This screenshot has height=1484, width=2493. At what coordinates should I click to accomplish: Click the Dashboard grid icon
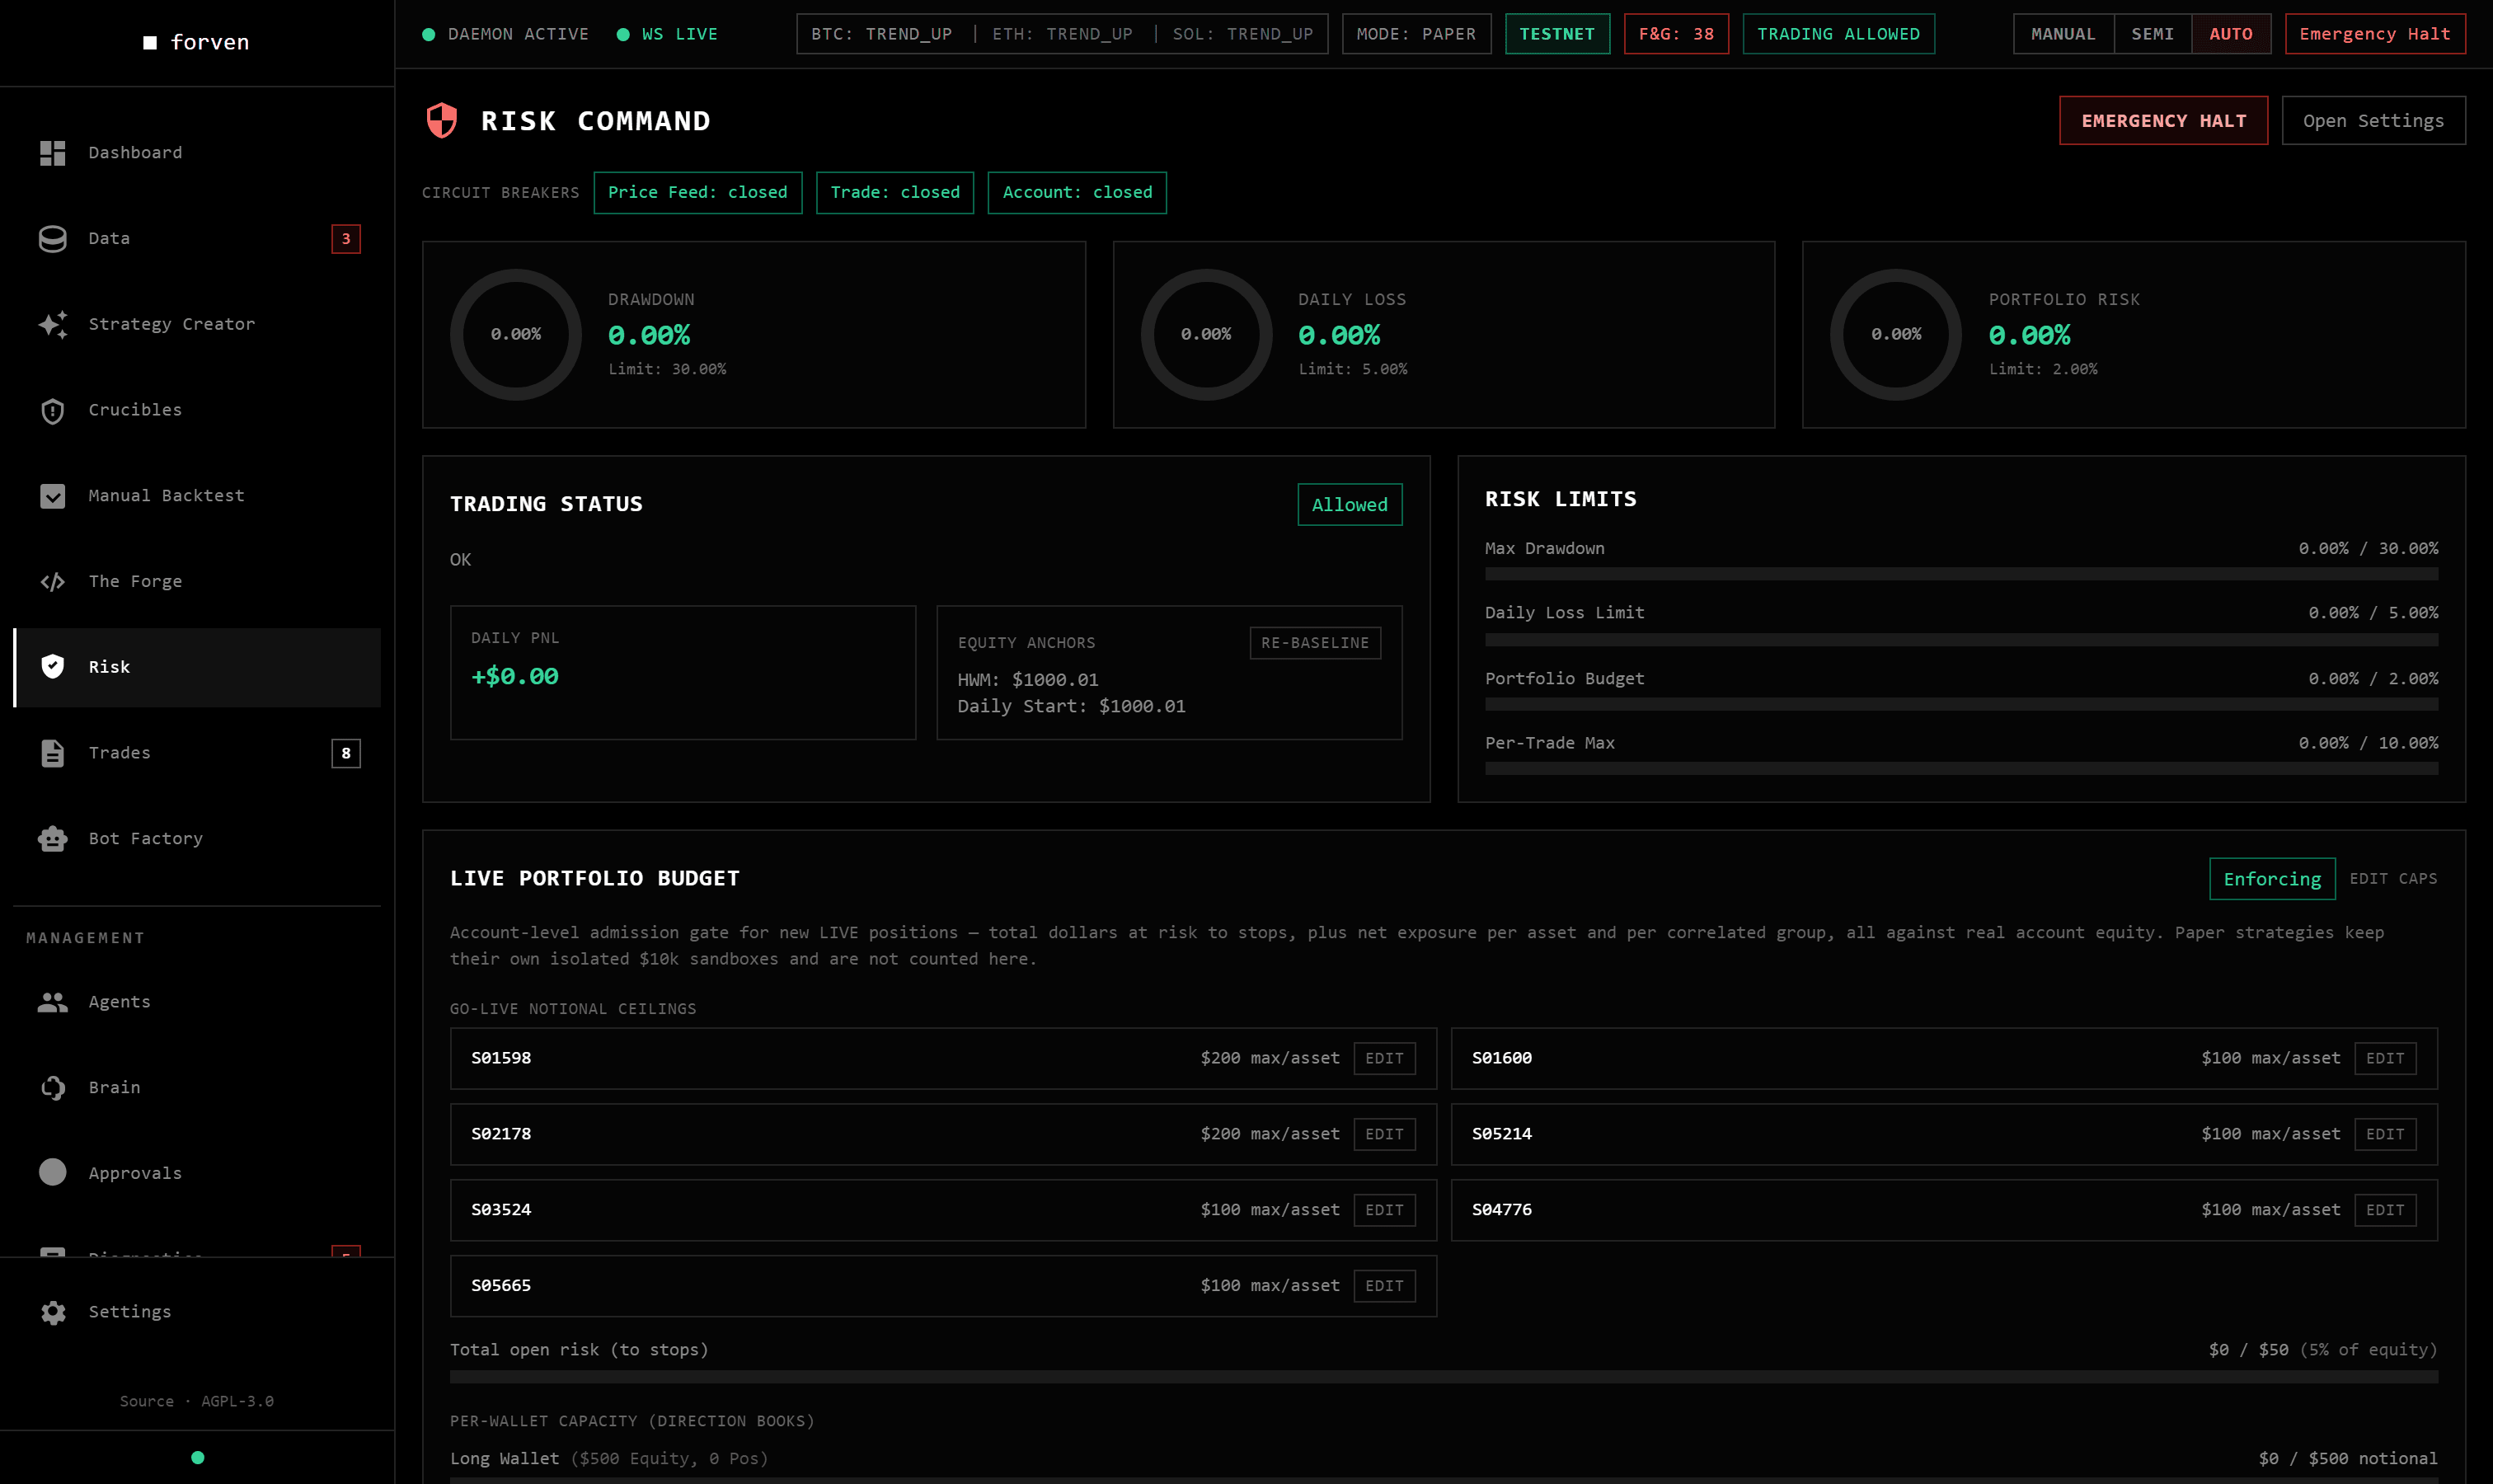point(52,153)
